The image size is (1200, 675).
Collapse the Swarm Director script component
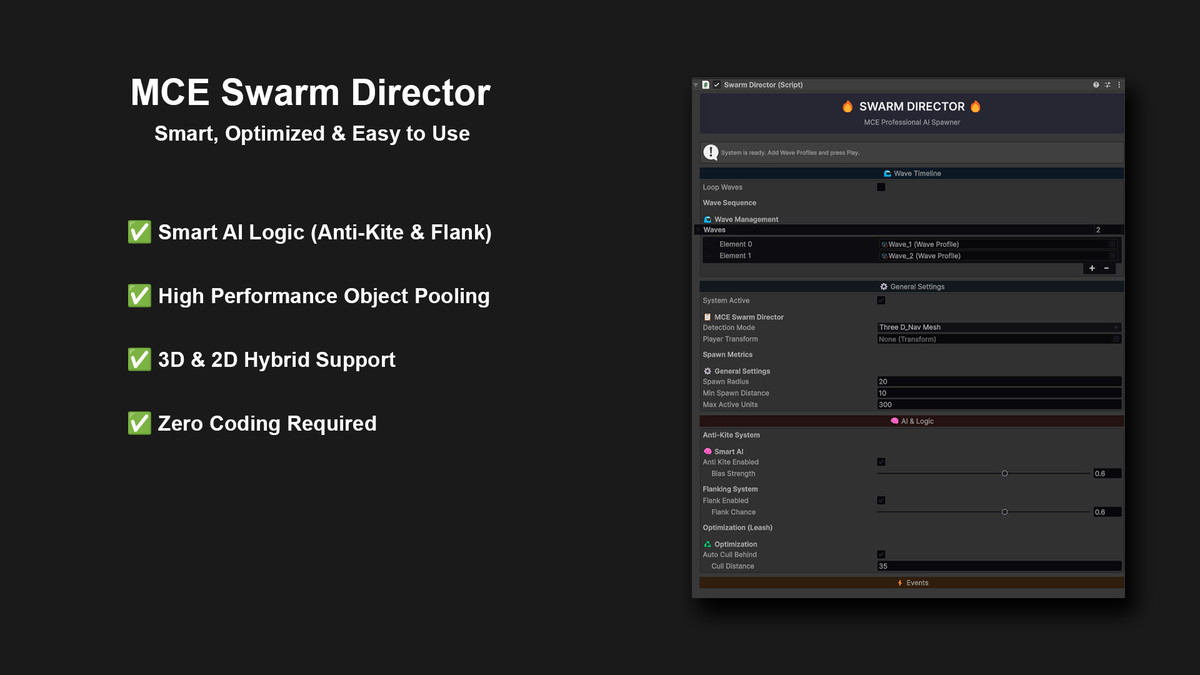[696, 85]
